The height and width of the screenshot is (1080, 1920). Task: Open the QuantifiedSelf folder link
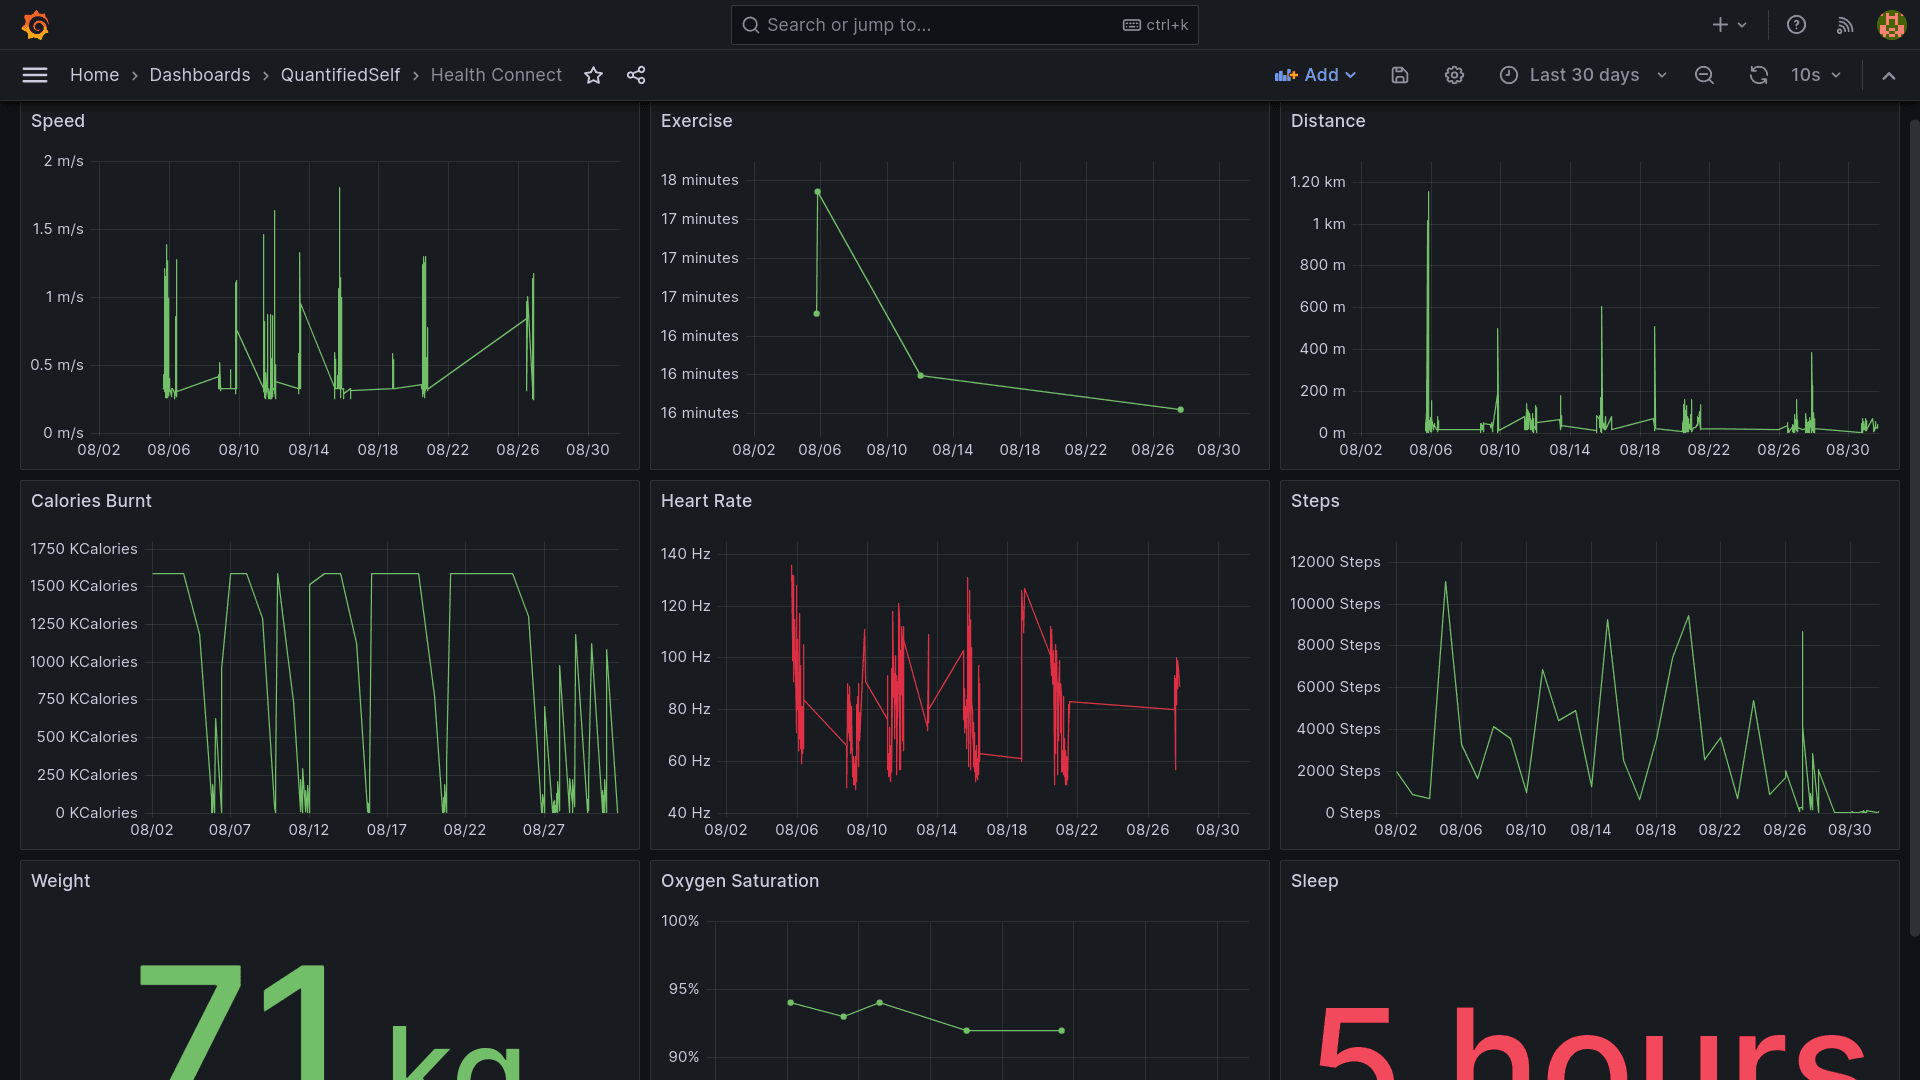(340, 75)
